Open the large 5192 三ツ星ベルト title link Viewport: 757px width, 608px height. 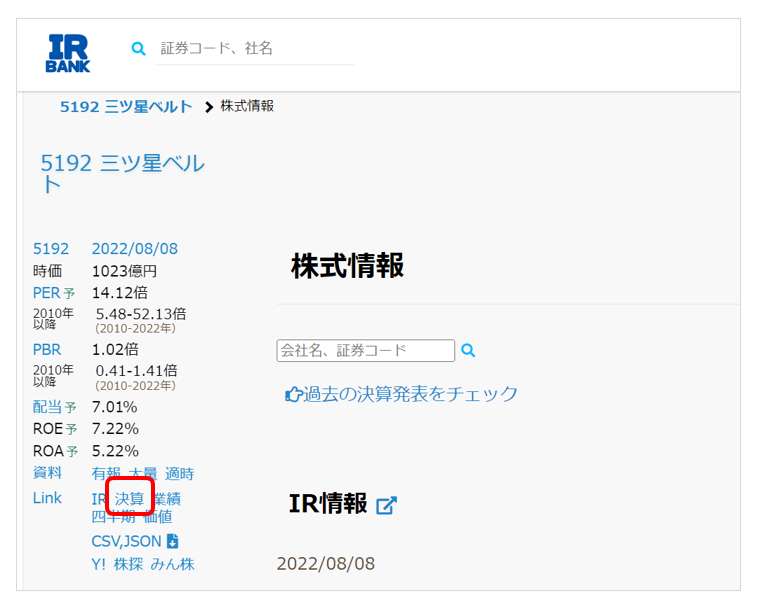(122, 174)
